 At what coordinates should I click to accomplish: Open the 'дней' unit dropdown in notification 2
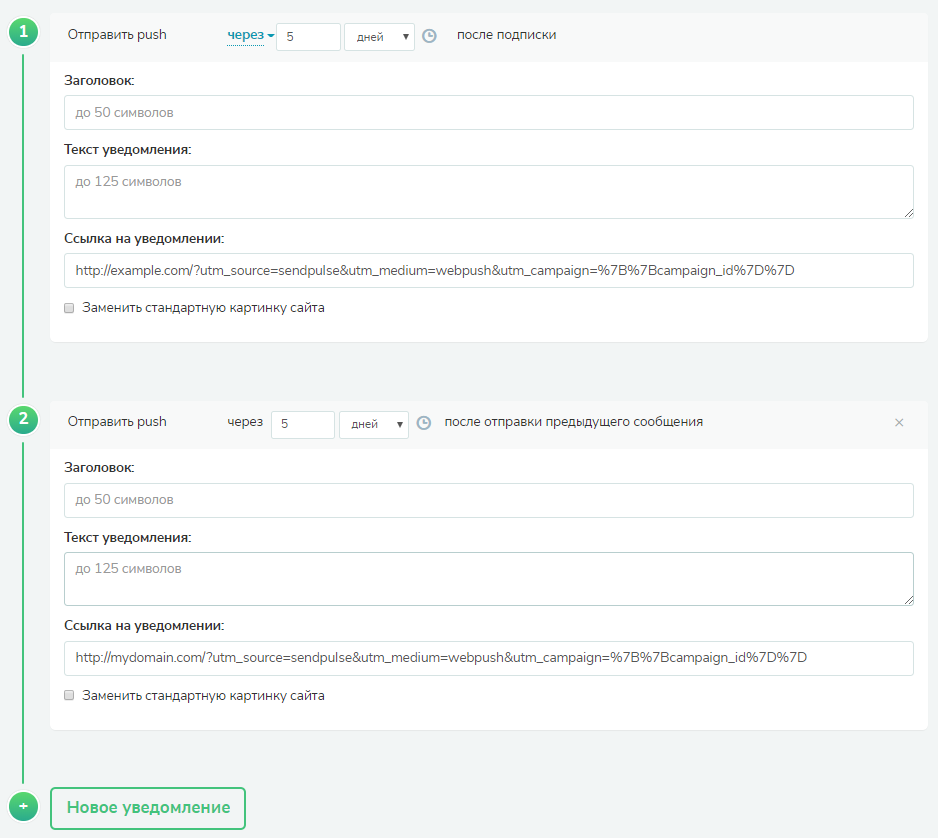click(374, 425)
